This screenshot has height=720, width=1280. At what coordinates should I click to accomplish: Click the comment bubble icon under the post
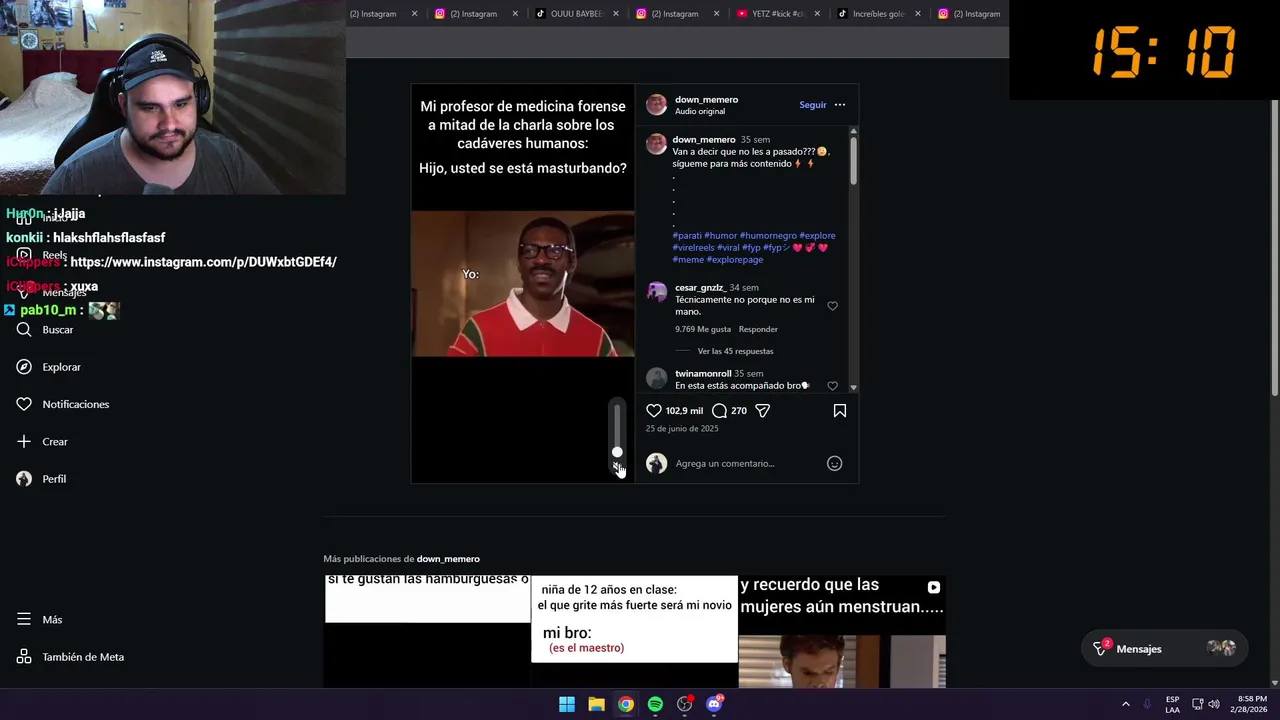719,411
